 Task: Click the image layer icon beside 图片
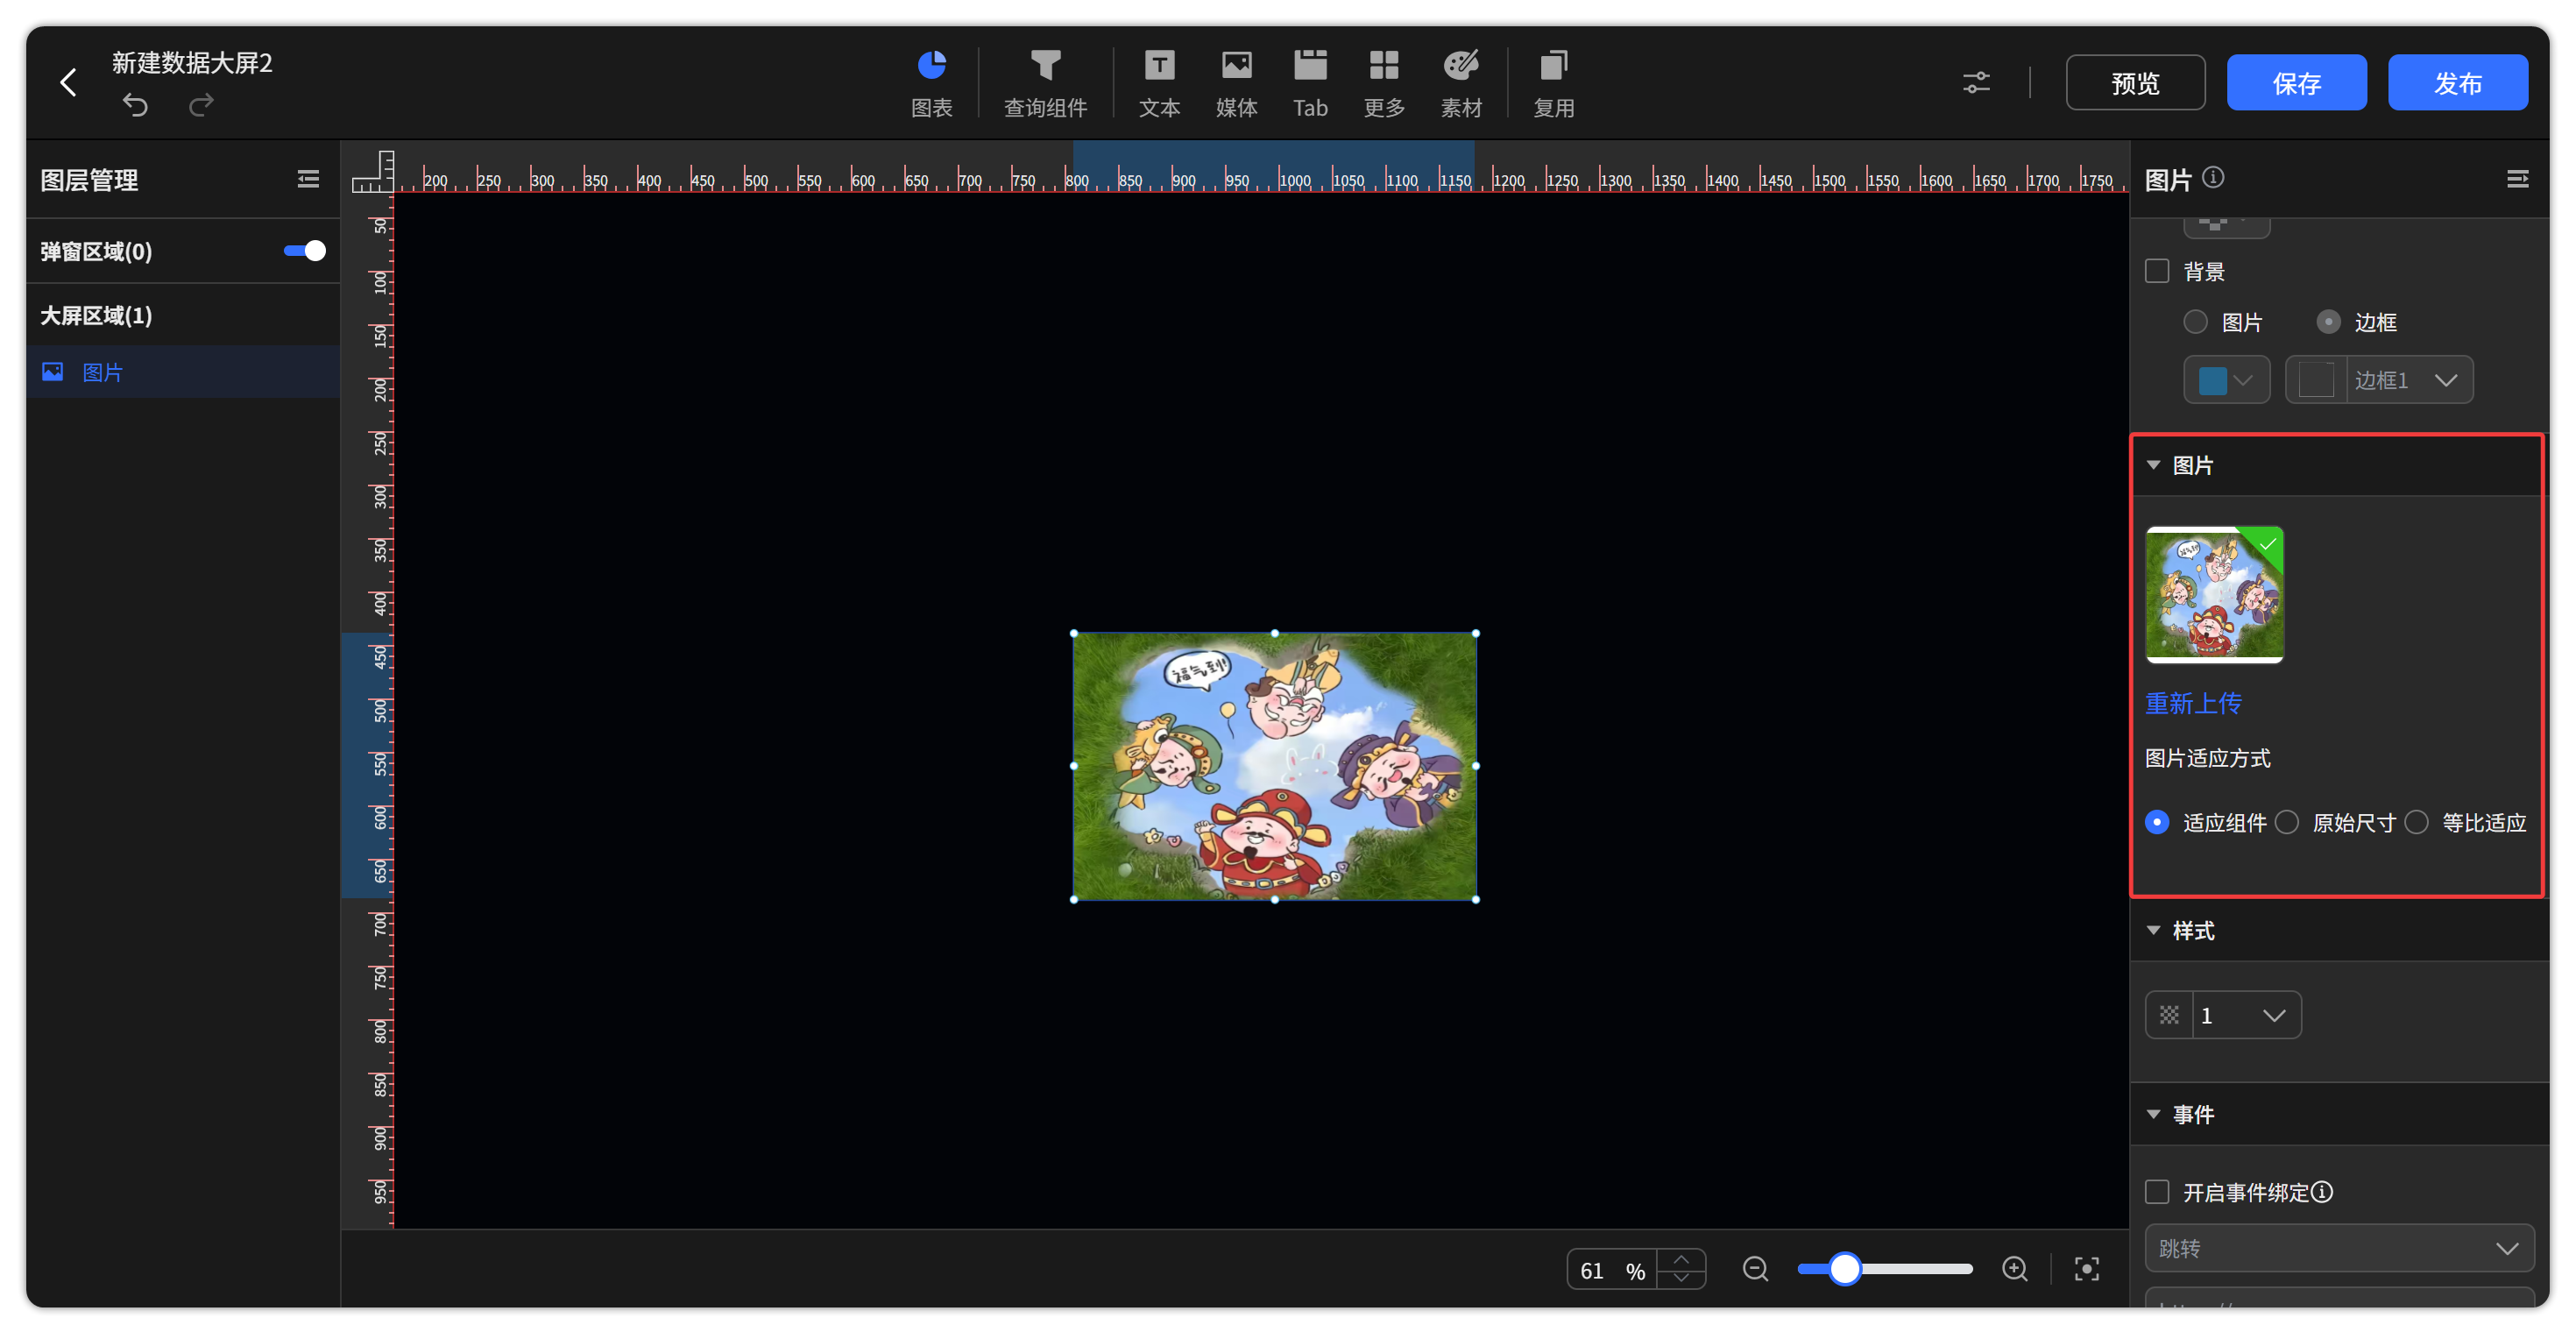[52, 372]
